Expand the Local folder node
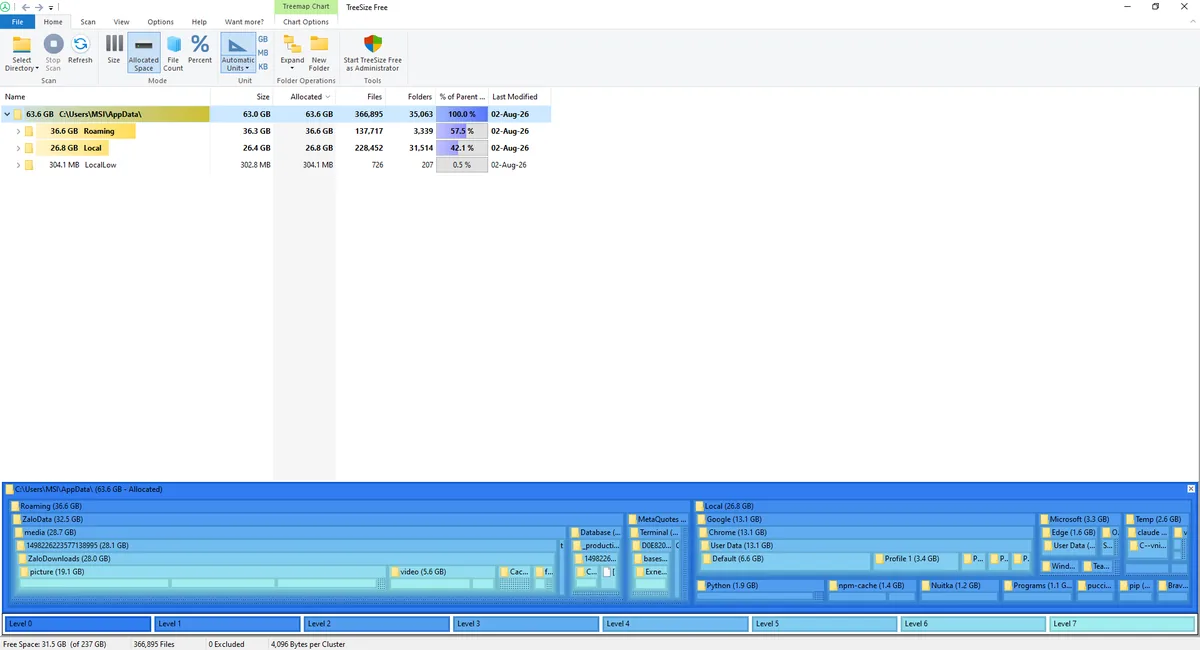1200x650 pixels. tap(18, 148)
